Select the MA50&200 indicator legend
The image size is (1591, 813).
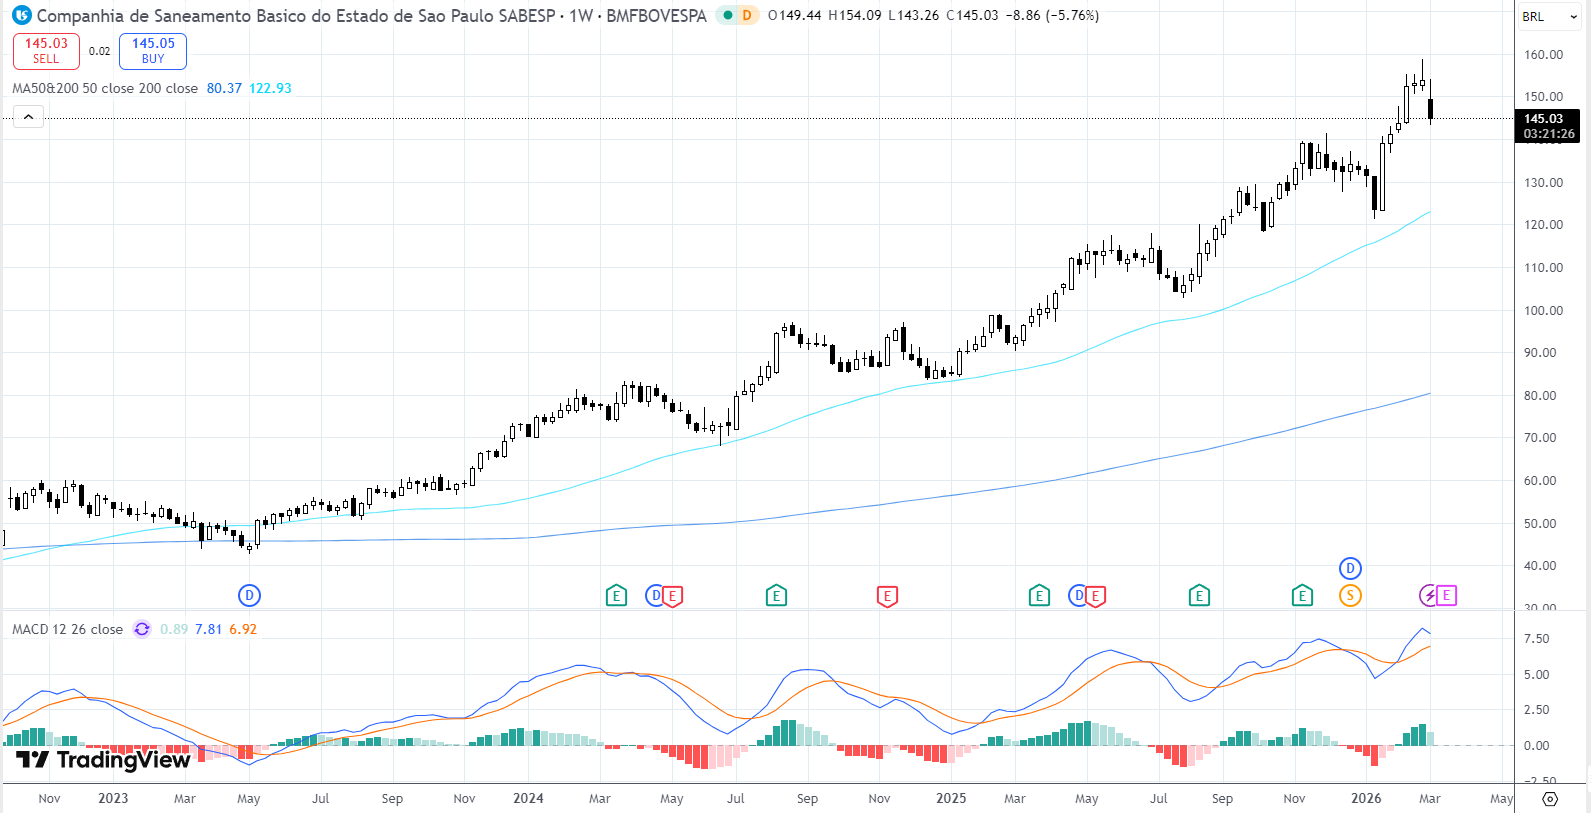tap(104, 89)
